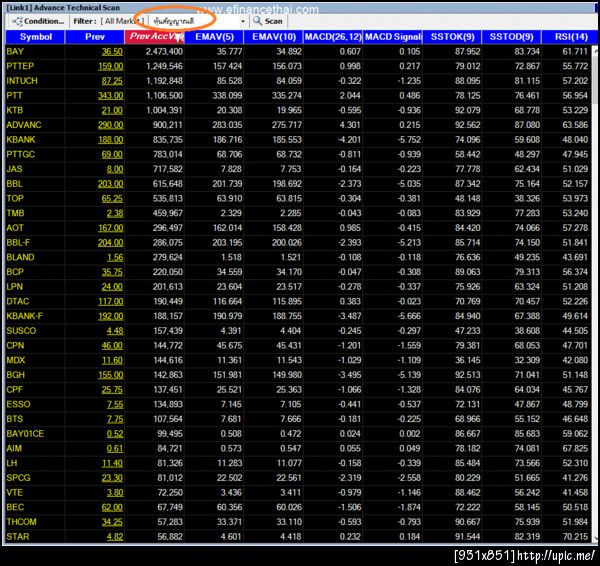Image resolution: width=600 pixels, height=566 pixels.
Task: Sort by the Prev column header
Action: (x=95, y=37)
